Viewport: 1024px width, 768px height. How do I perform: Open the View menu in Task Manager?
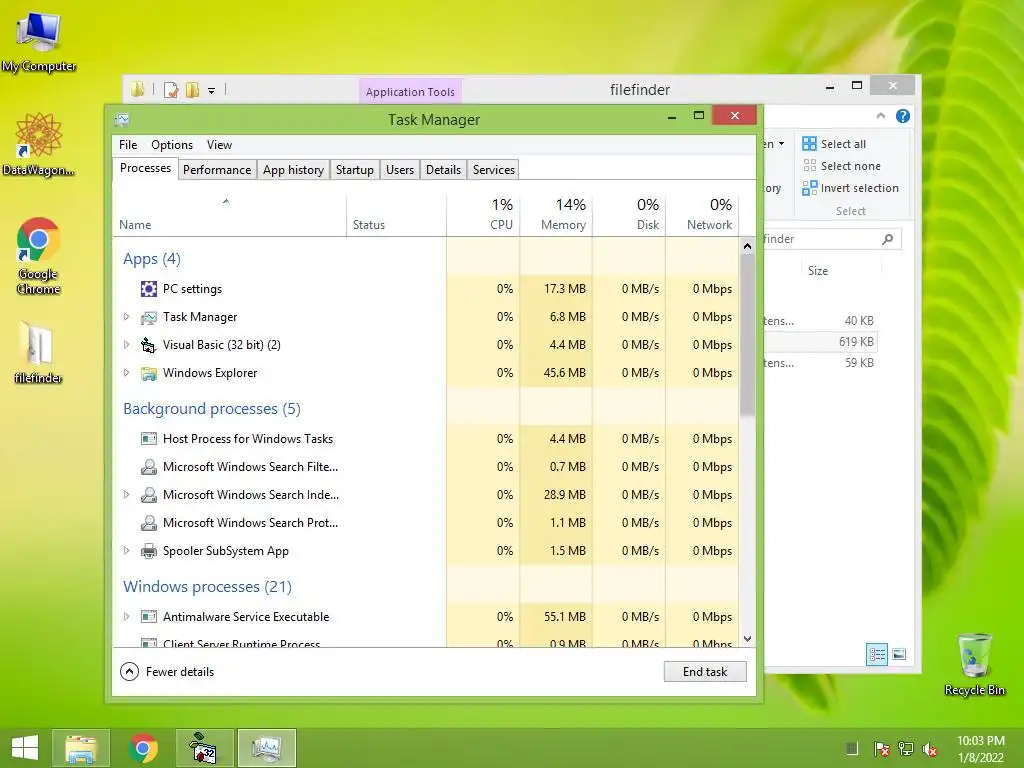[219, 145]
